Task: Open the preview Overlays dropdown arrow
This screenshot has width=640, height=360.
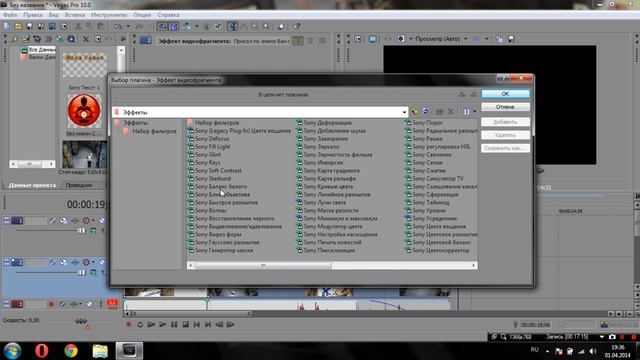Action: coord(487,39)
